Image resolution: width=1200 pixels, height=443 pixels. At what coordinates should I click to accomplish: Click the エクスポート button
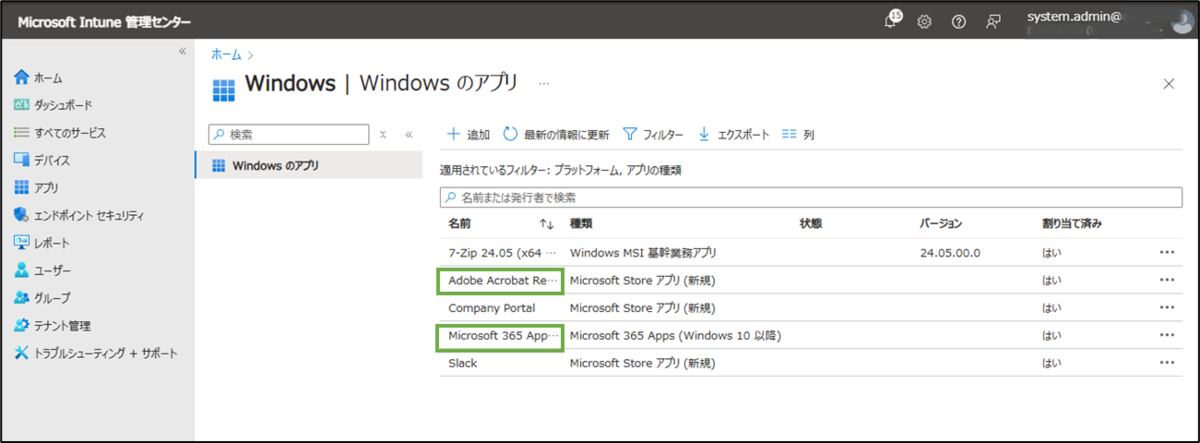point(734,134)
